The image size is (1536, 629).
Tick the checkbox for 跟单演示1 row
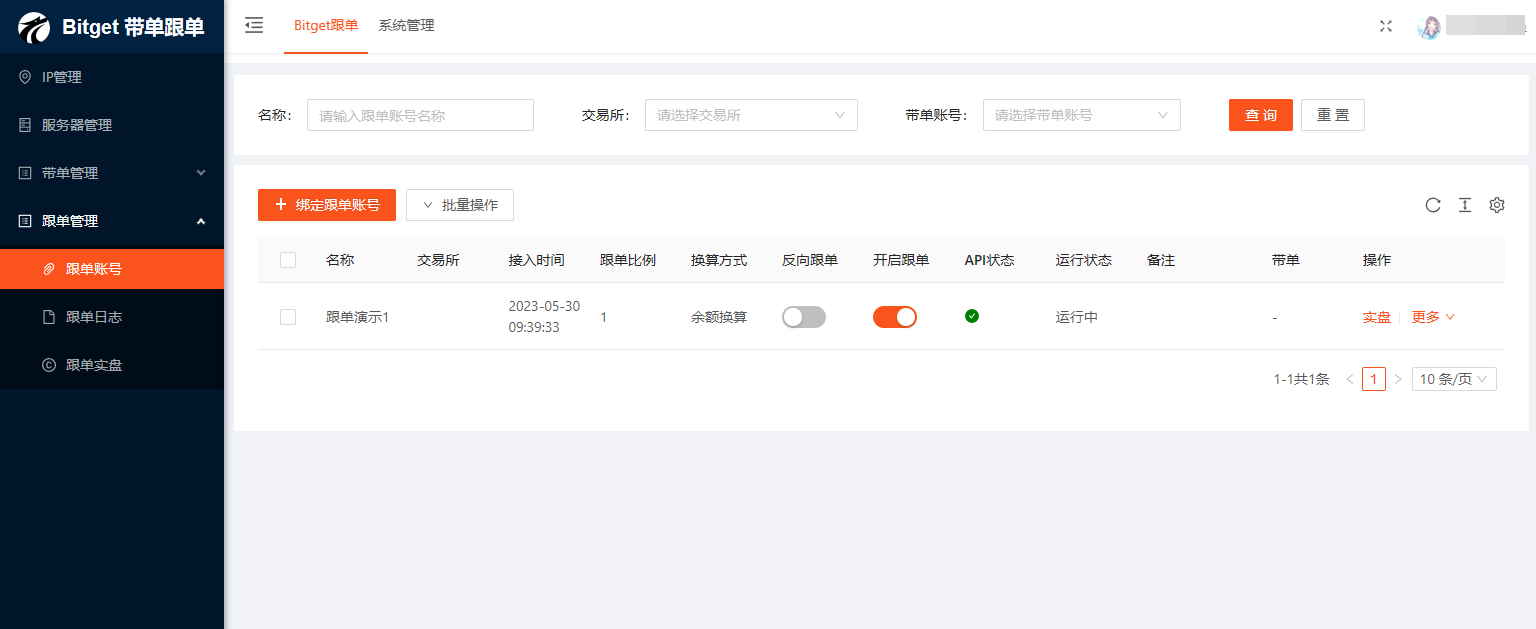pos(288,317)
